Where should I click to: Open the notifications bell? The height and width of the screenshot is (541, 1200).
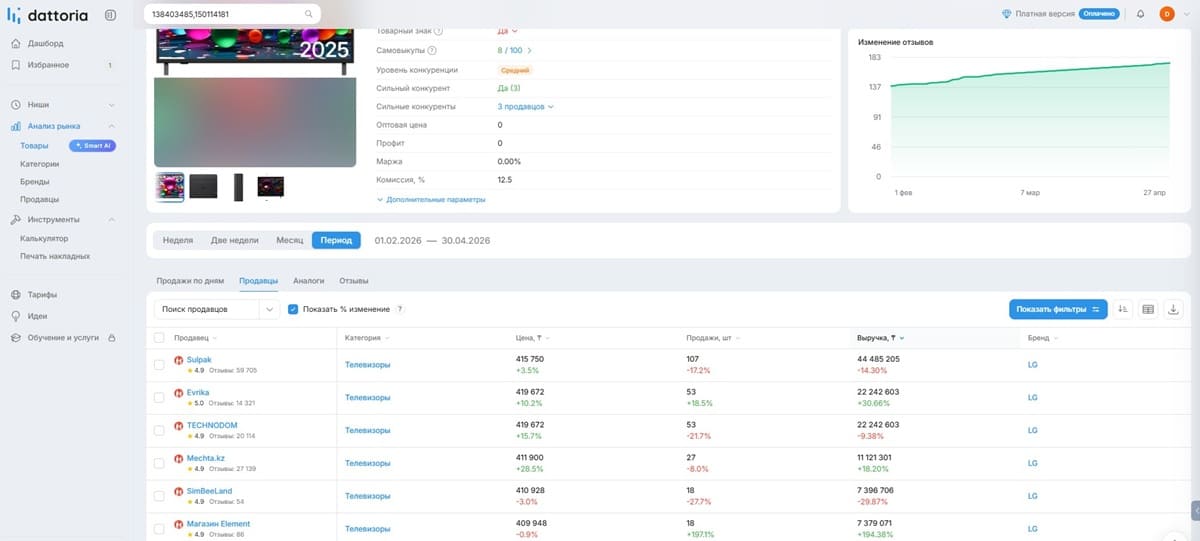click(1140, 14)
